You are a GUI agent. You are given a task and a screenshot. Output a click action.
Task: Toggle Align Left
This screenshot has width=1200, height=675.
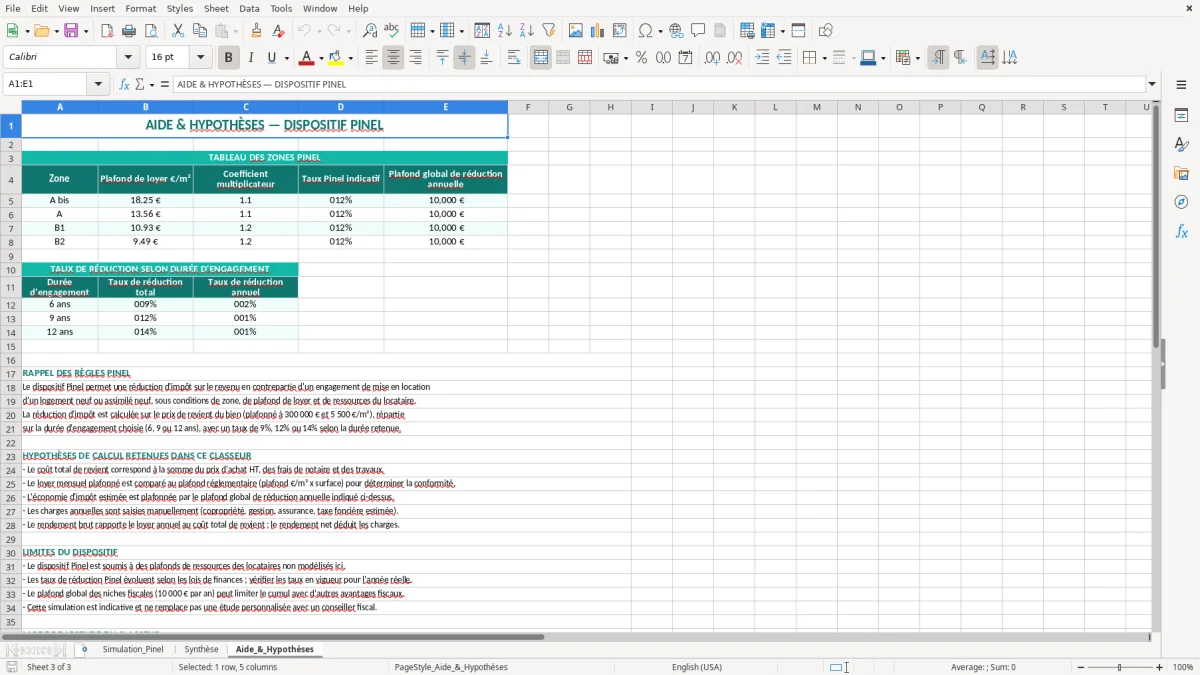coord(371,58)
